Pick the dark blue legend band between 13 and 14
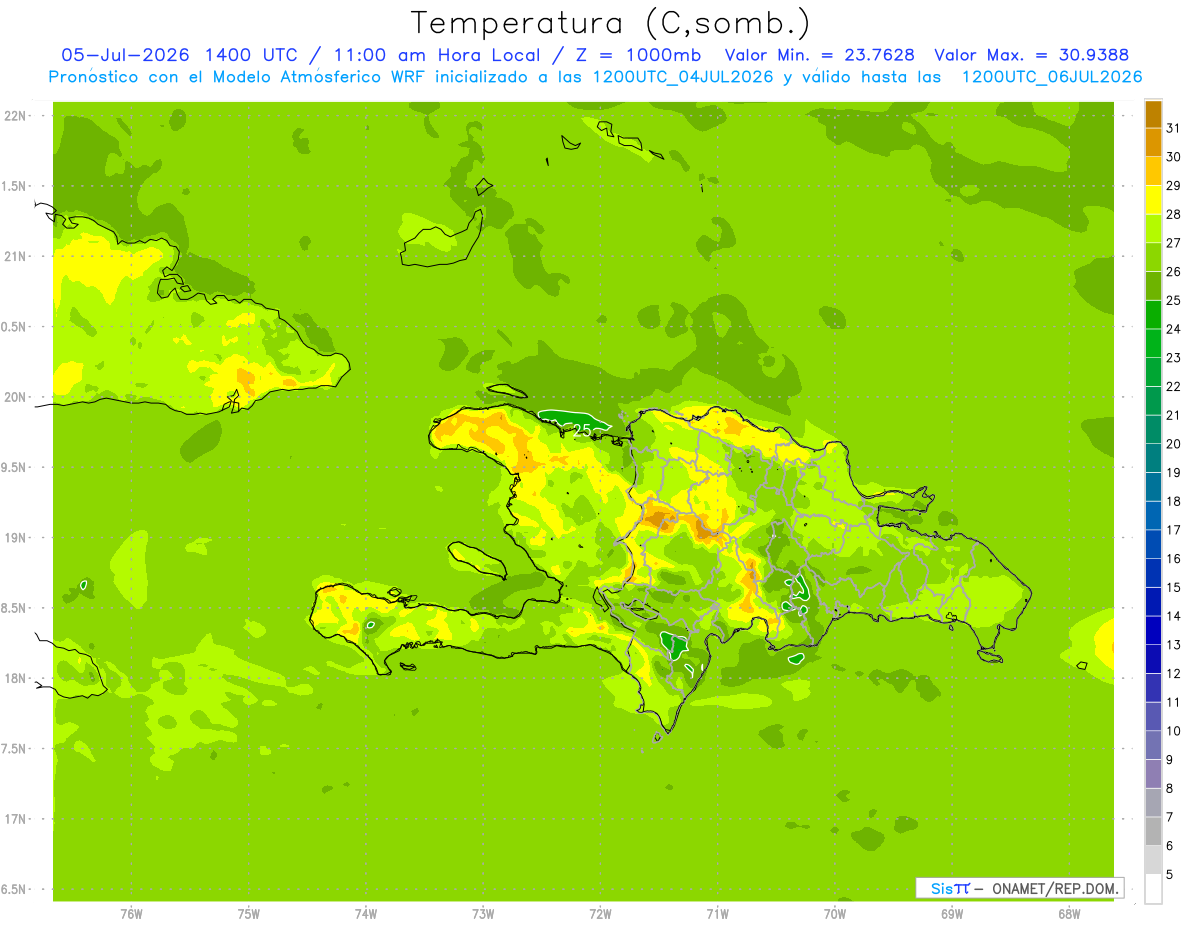 click(x=1153, y=630)
